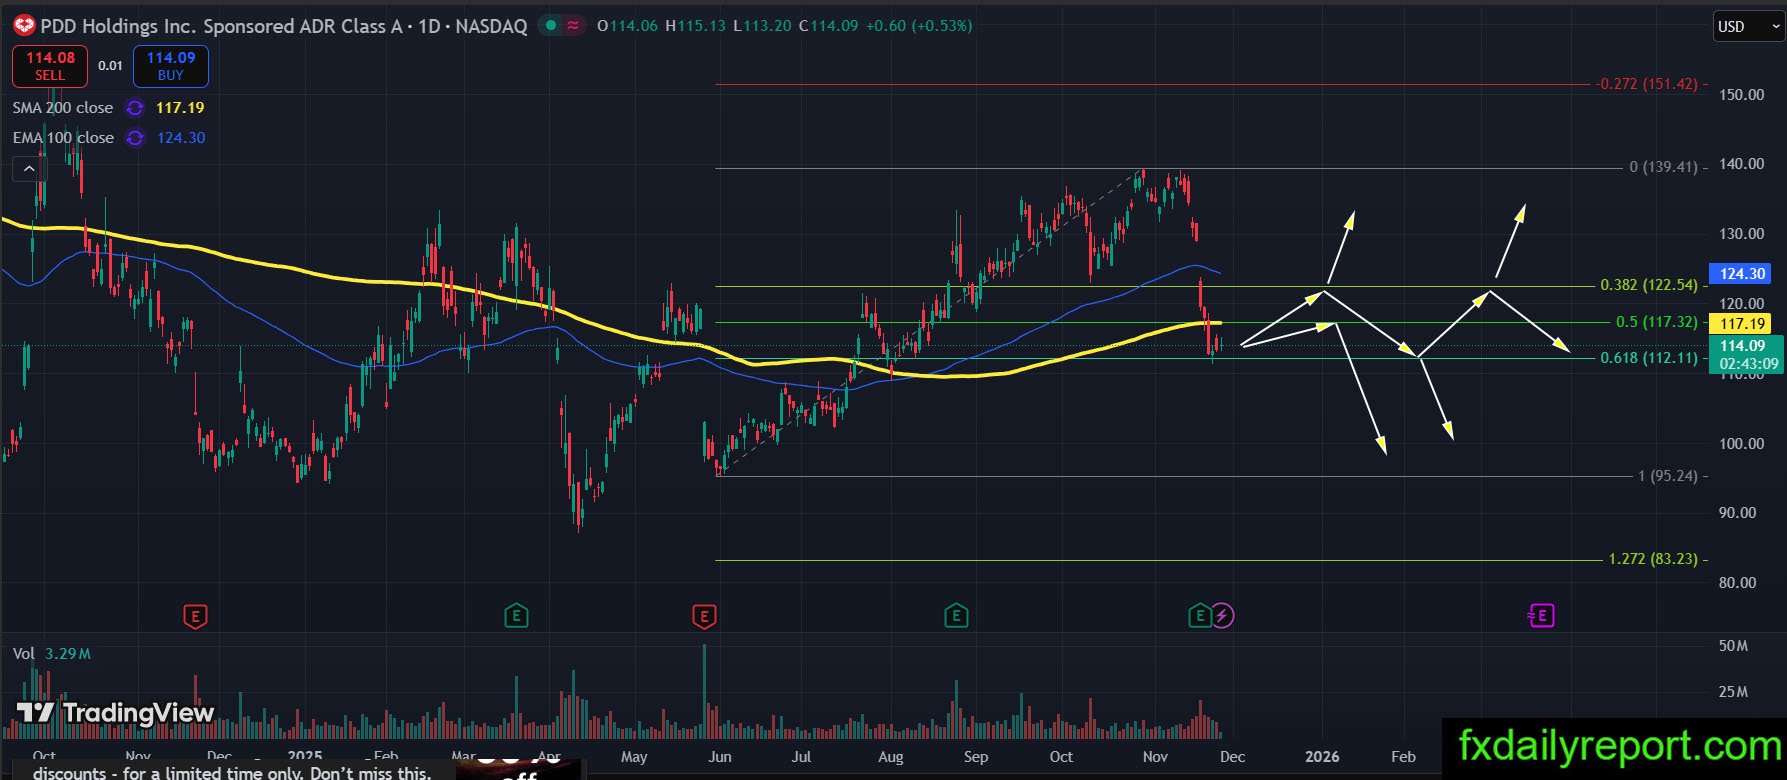Click the 80.00 price scale label
1787x780 pixels.
1738,583
